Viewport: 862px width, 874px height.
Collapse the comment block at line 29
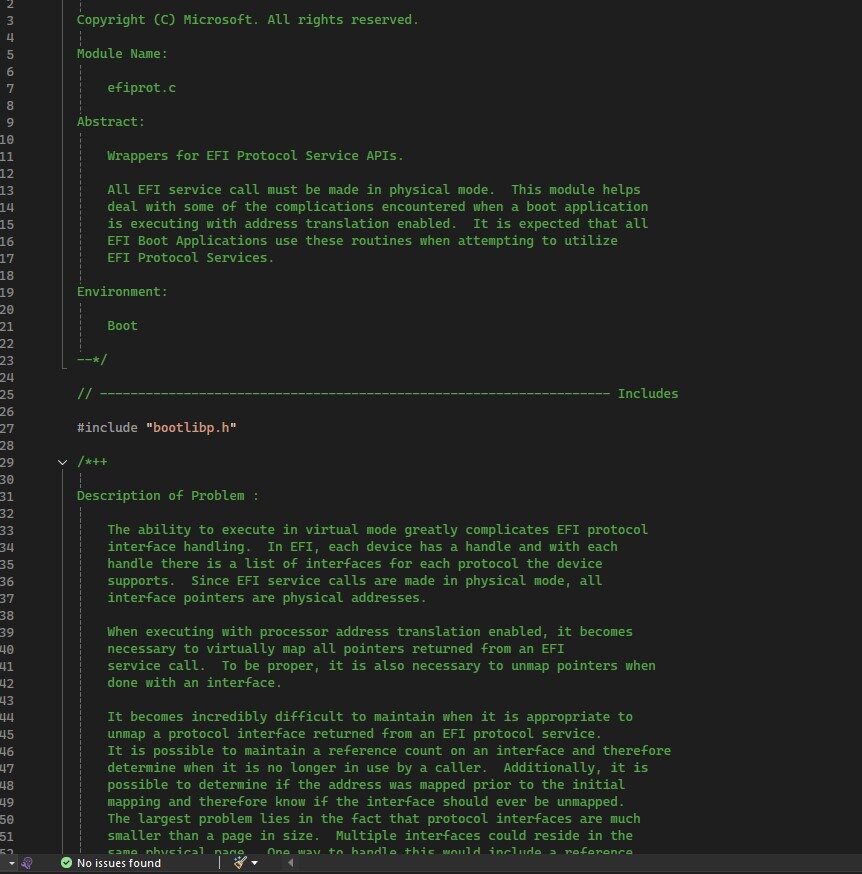click(x=63, y=462)
